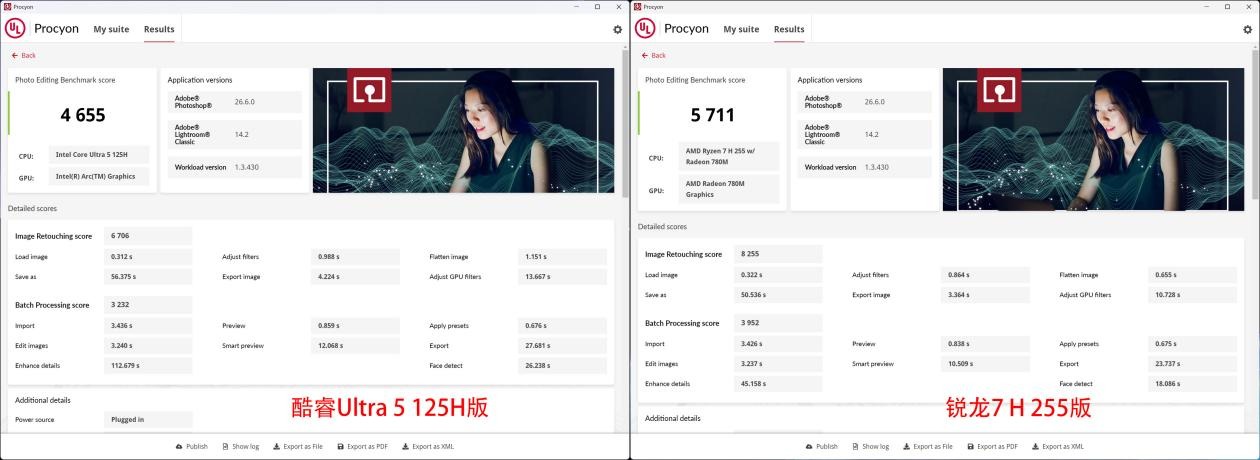Click Export as File in right window

(x=928, y=446)
